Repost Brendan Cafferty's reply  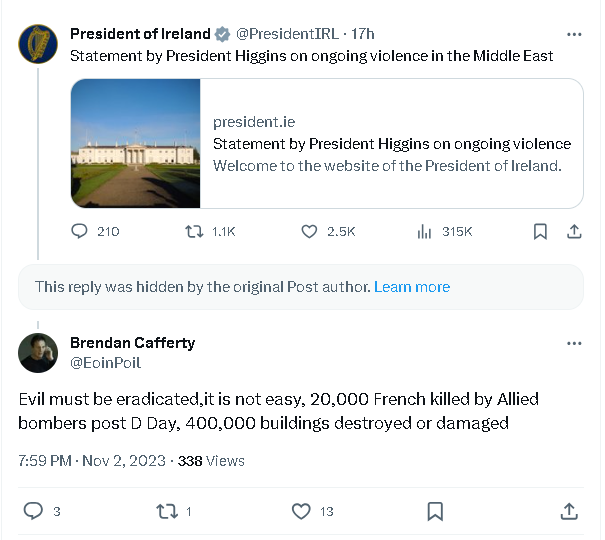(167, 511)
